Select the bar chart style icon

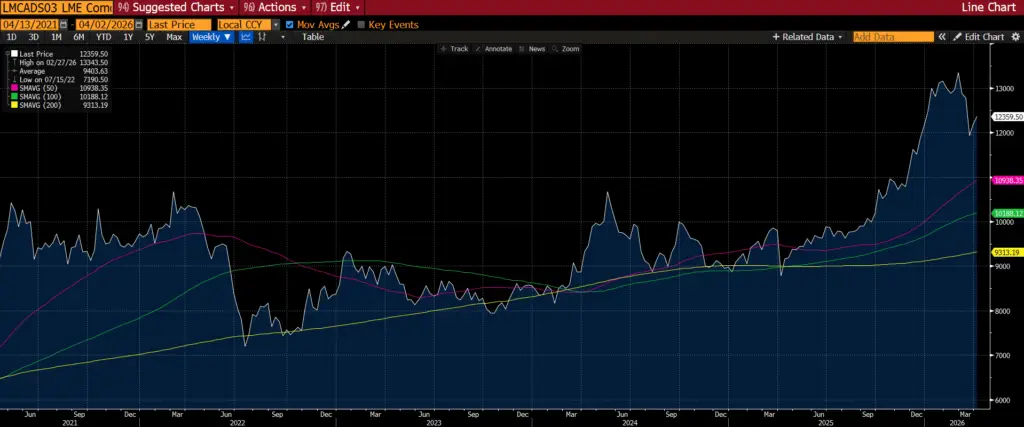point(262,37)
